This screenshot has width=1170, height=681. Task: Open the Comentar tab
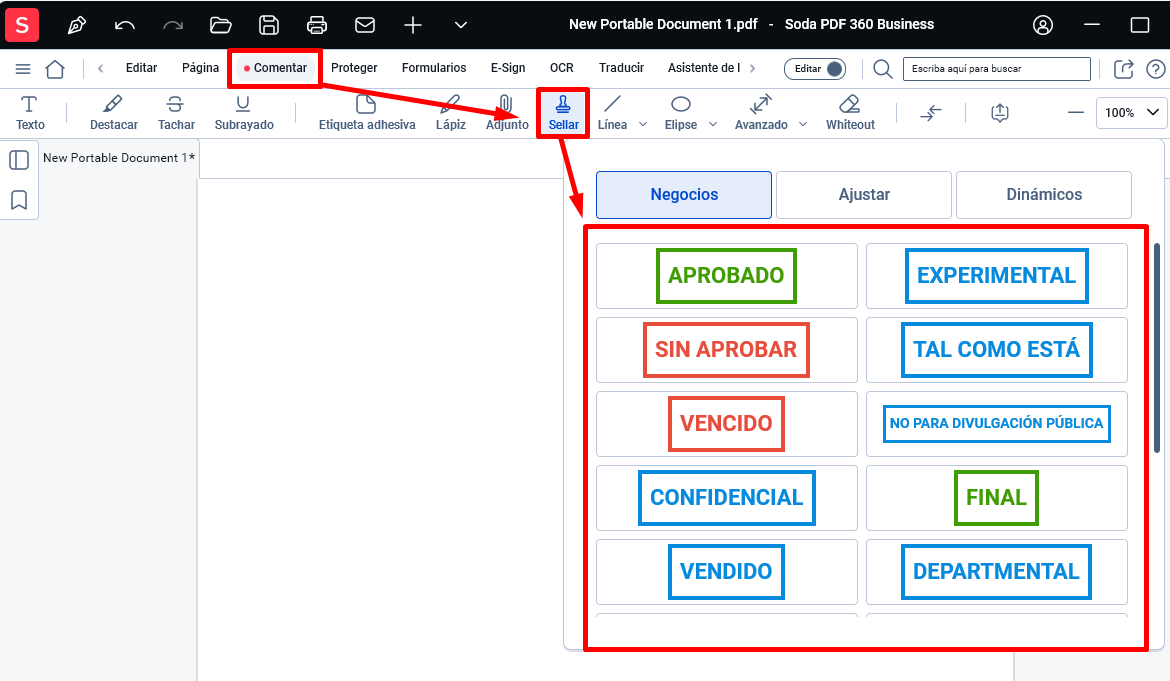[x=275, y=68]
